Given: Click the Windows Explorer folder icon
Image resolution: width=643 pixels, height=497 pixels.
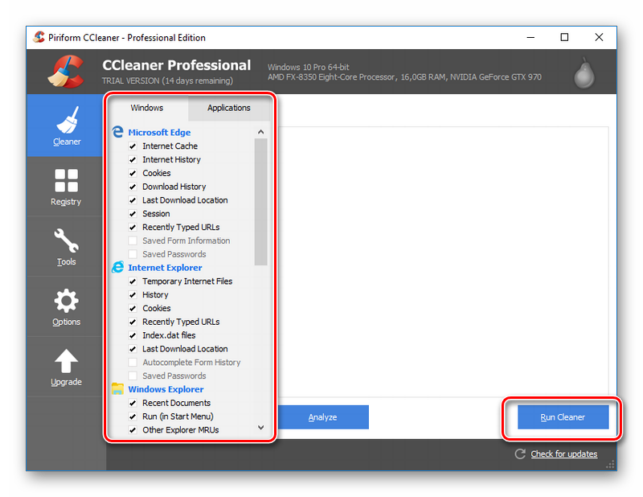Looking at the screenshot, I should click(118, 388).
